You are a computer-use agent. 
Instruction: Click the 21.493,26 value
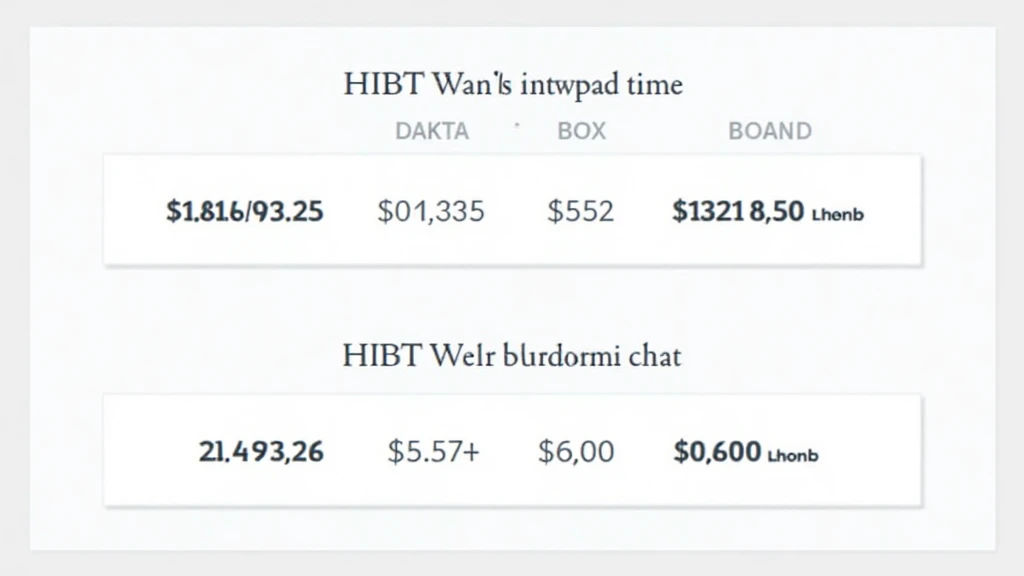(x=261, y=452)
